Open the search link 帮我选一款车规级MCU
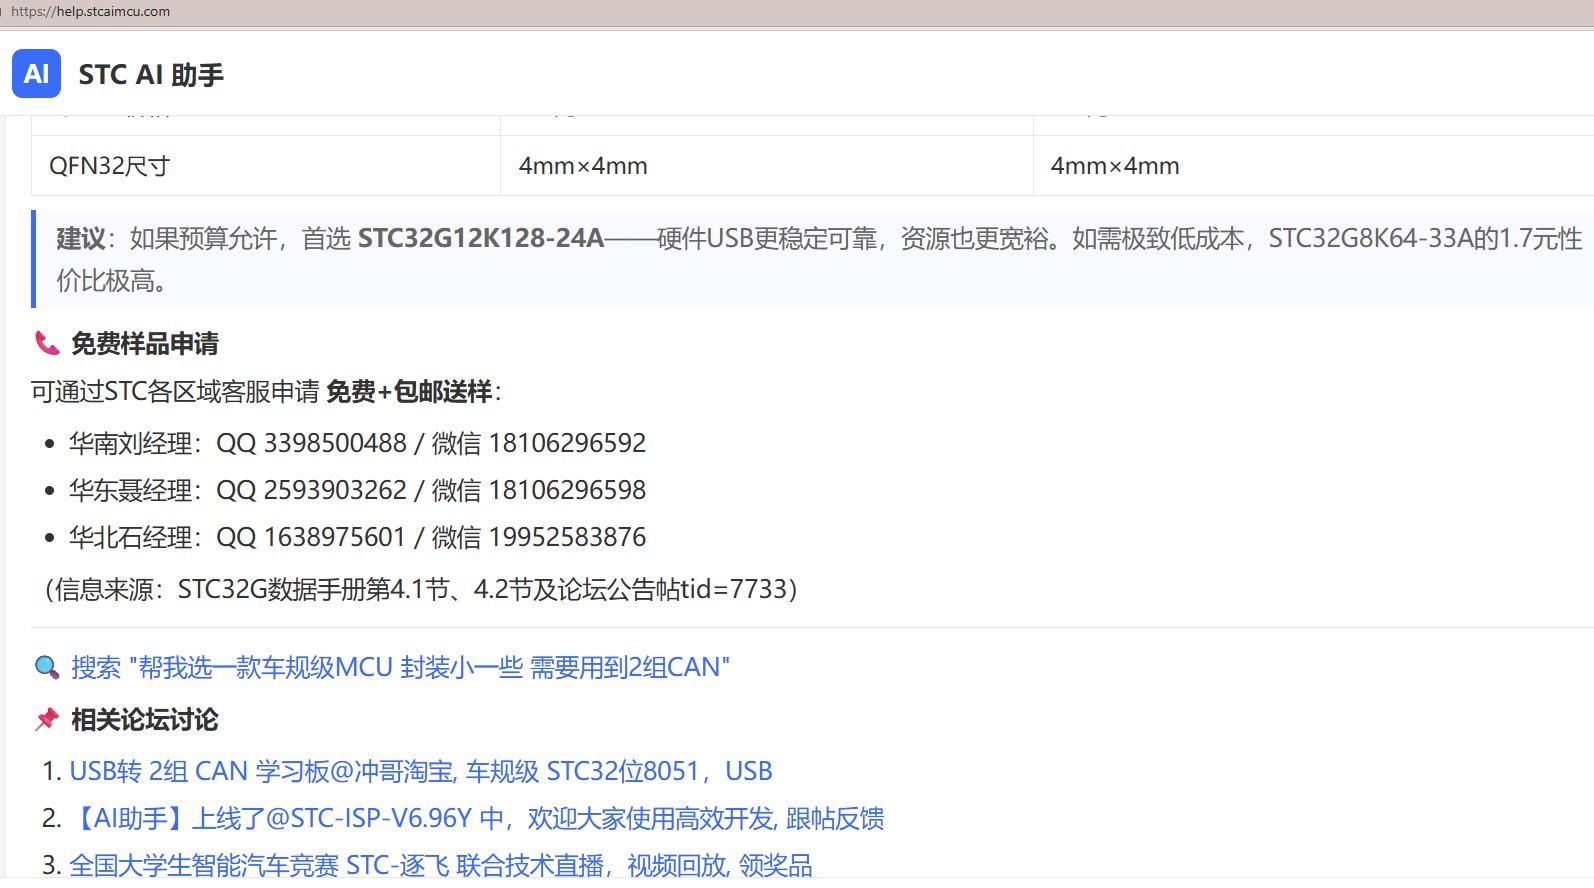Image resolution: width=1594 pixels, height=888 pixels. point(400,667)
